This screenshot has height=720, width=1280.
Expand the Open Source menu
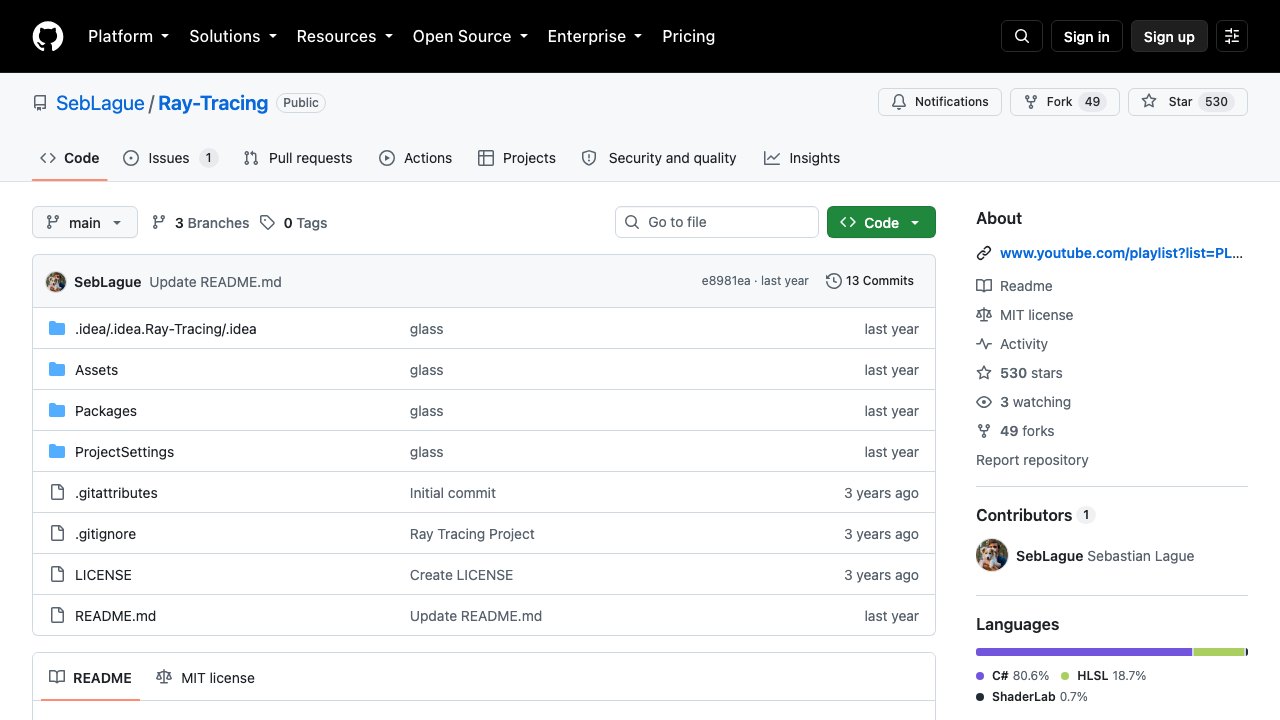tap(470, 36)
